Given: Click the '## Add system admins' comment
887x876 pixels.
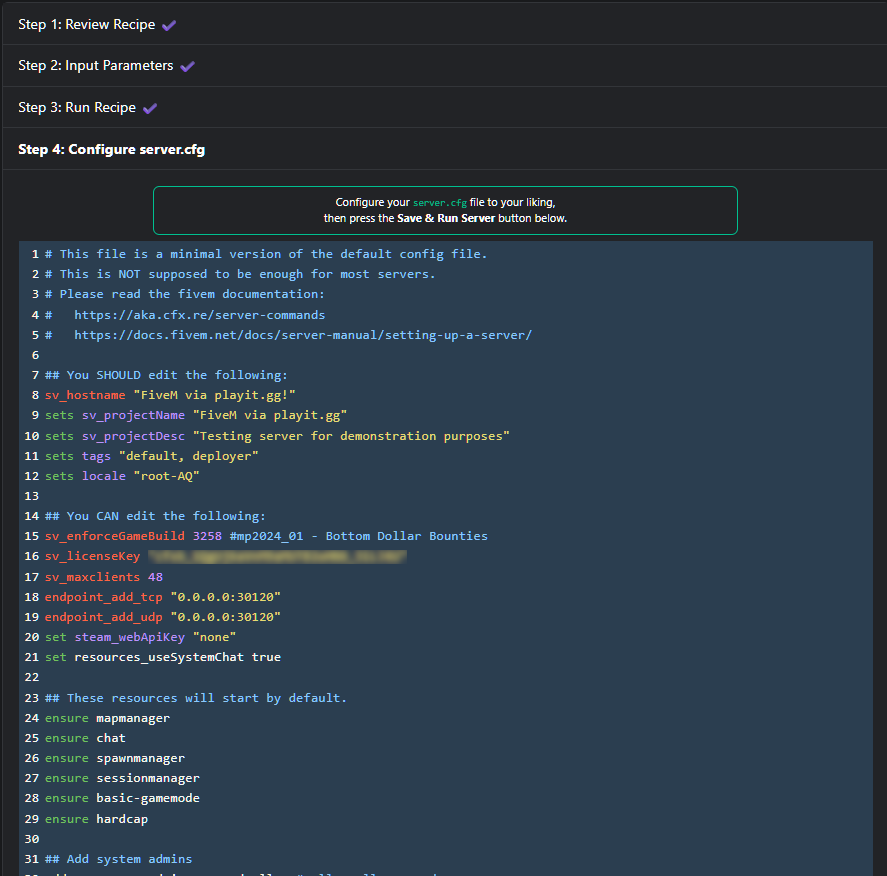Looking at the screenshot, I should tap(119, 859).
